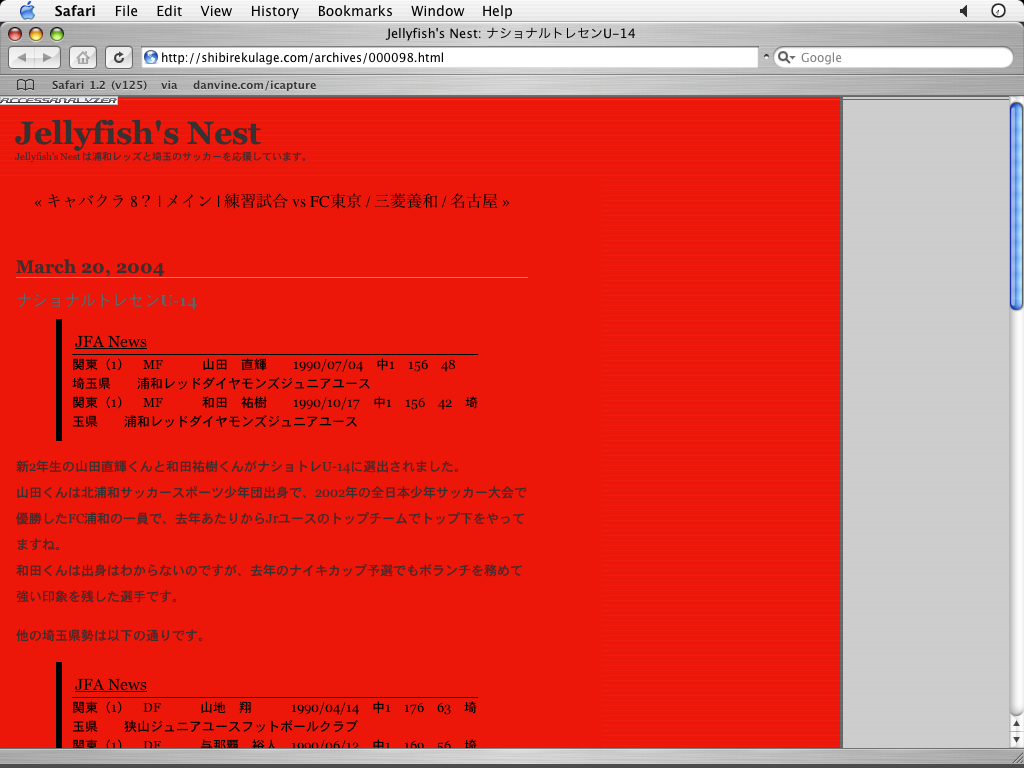Click the volume icon in menu bar
The height and width of the screenshot is (768, 1024).
964,10
